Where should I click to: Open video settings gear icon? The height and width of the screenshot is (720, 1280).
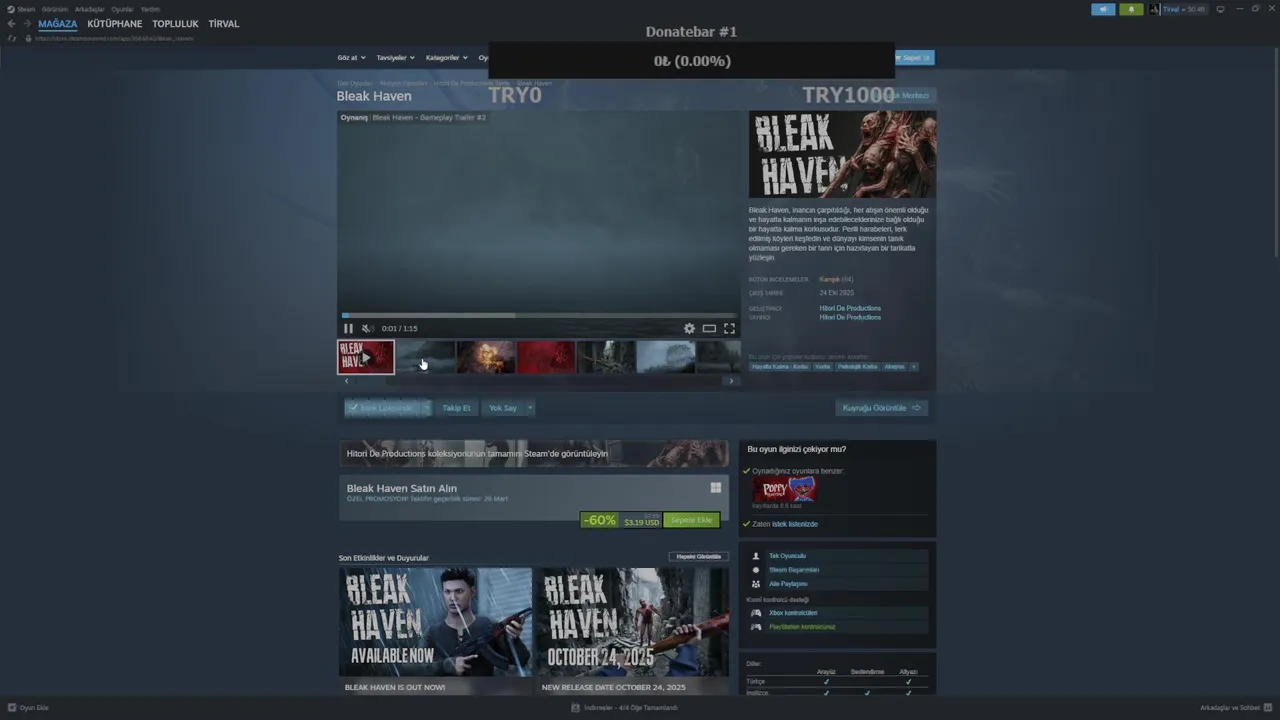tap(689, 328)
